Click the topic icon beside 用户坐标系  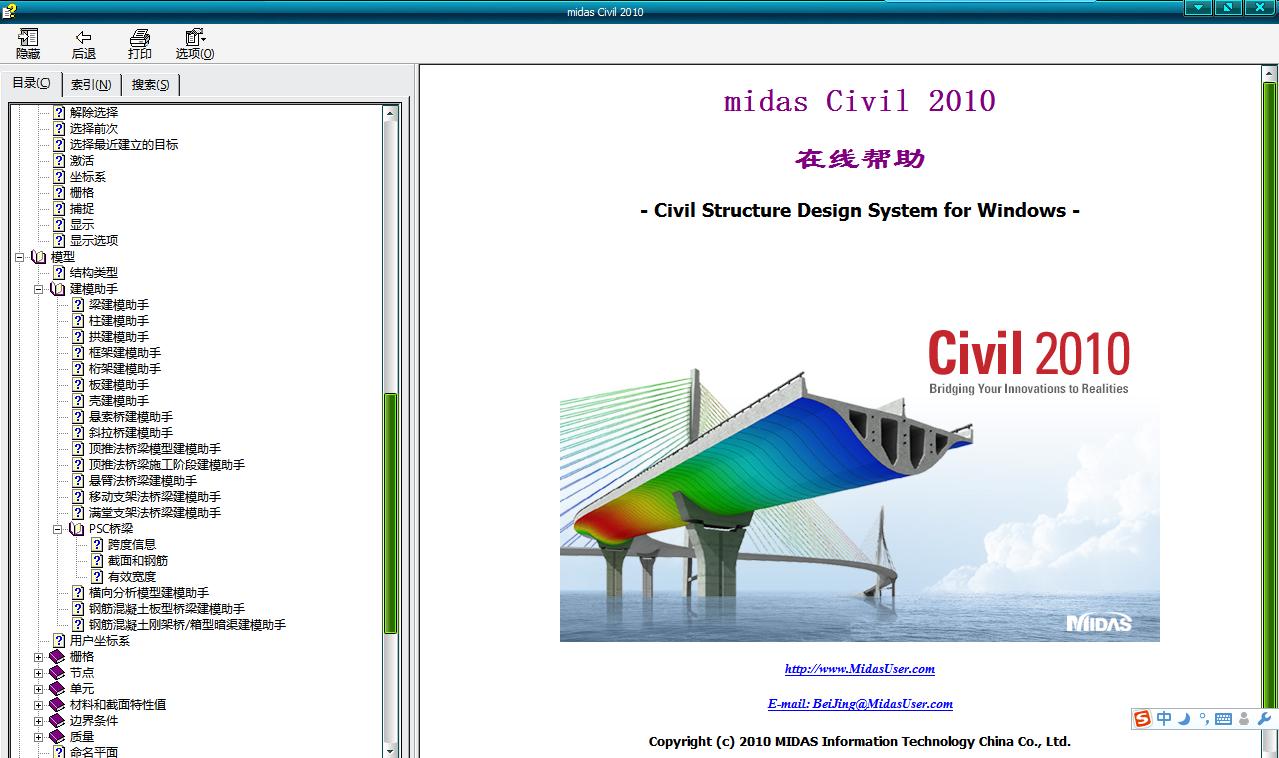[x=59, y=641]
